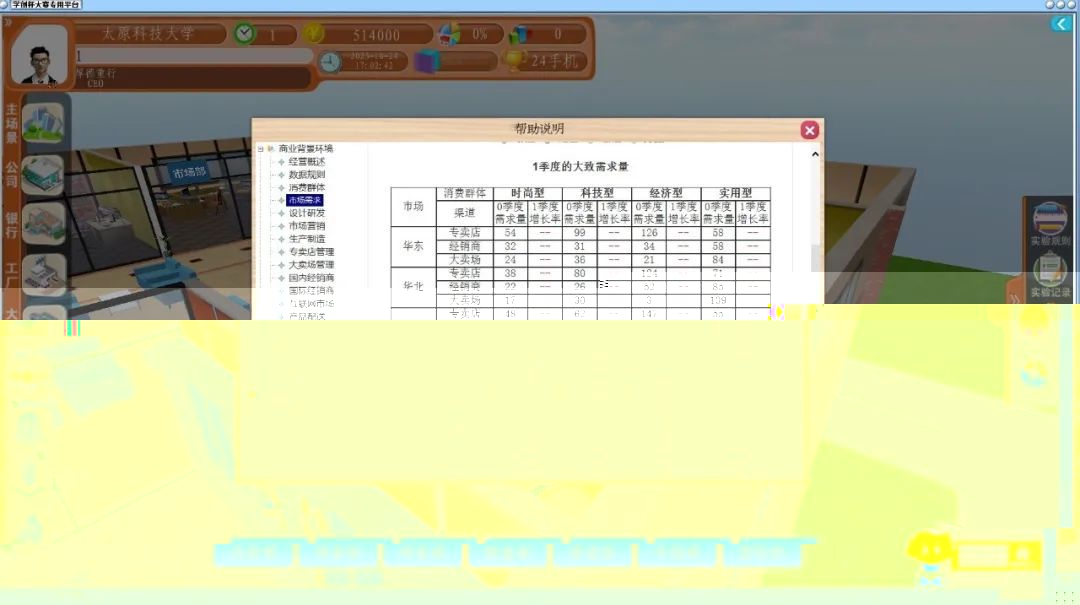Click the purple cube icon

pos(427,61)
